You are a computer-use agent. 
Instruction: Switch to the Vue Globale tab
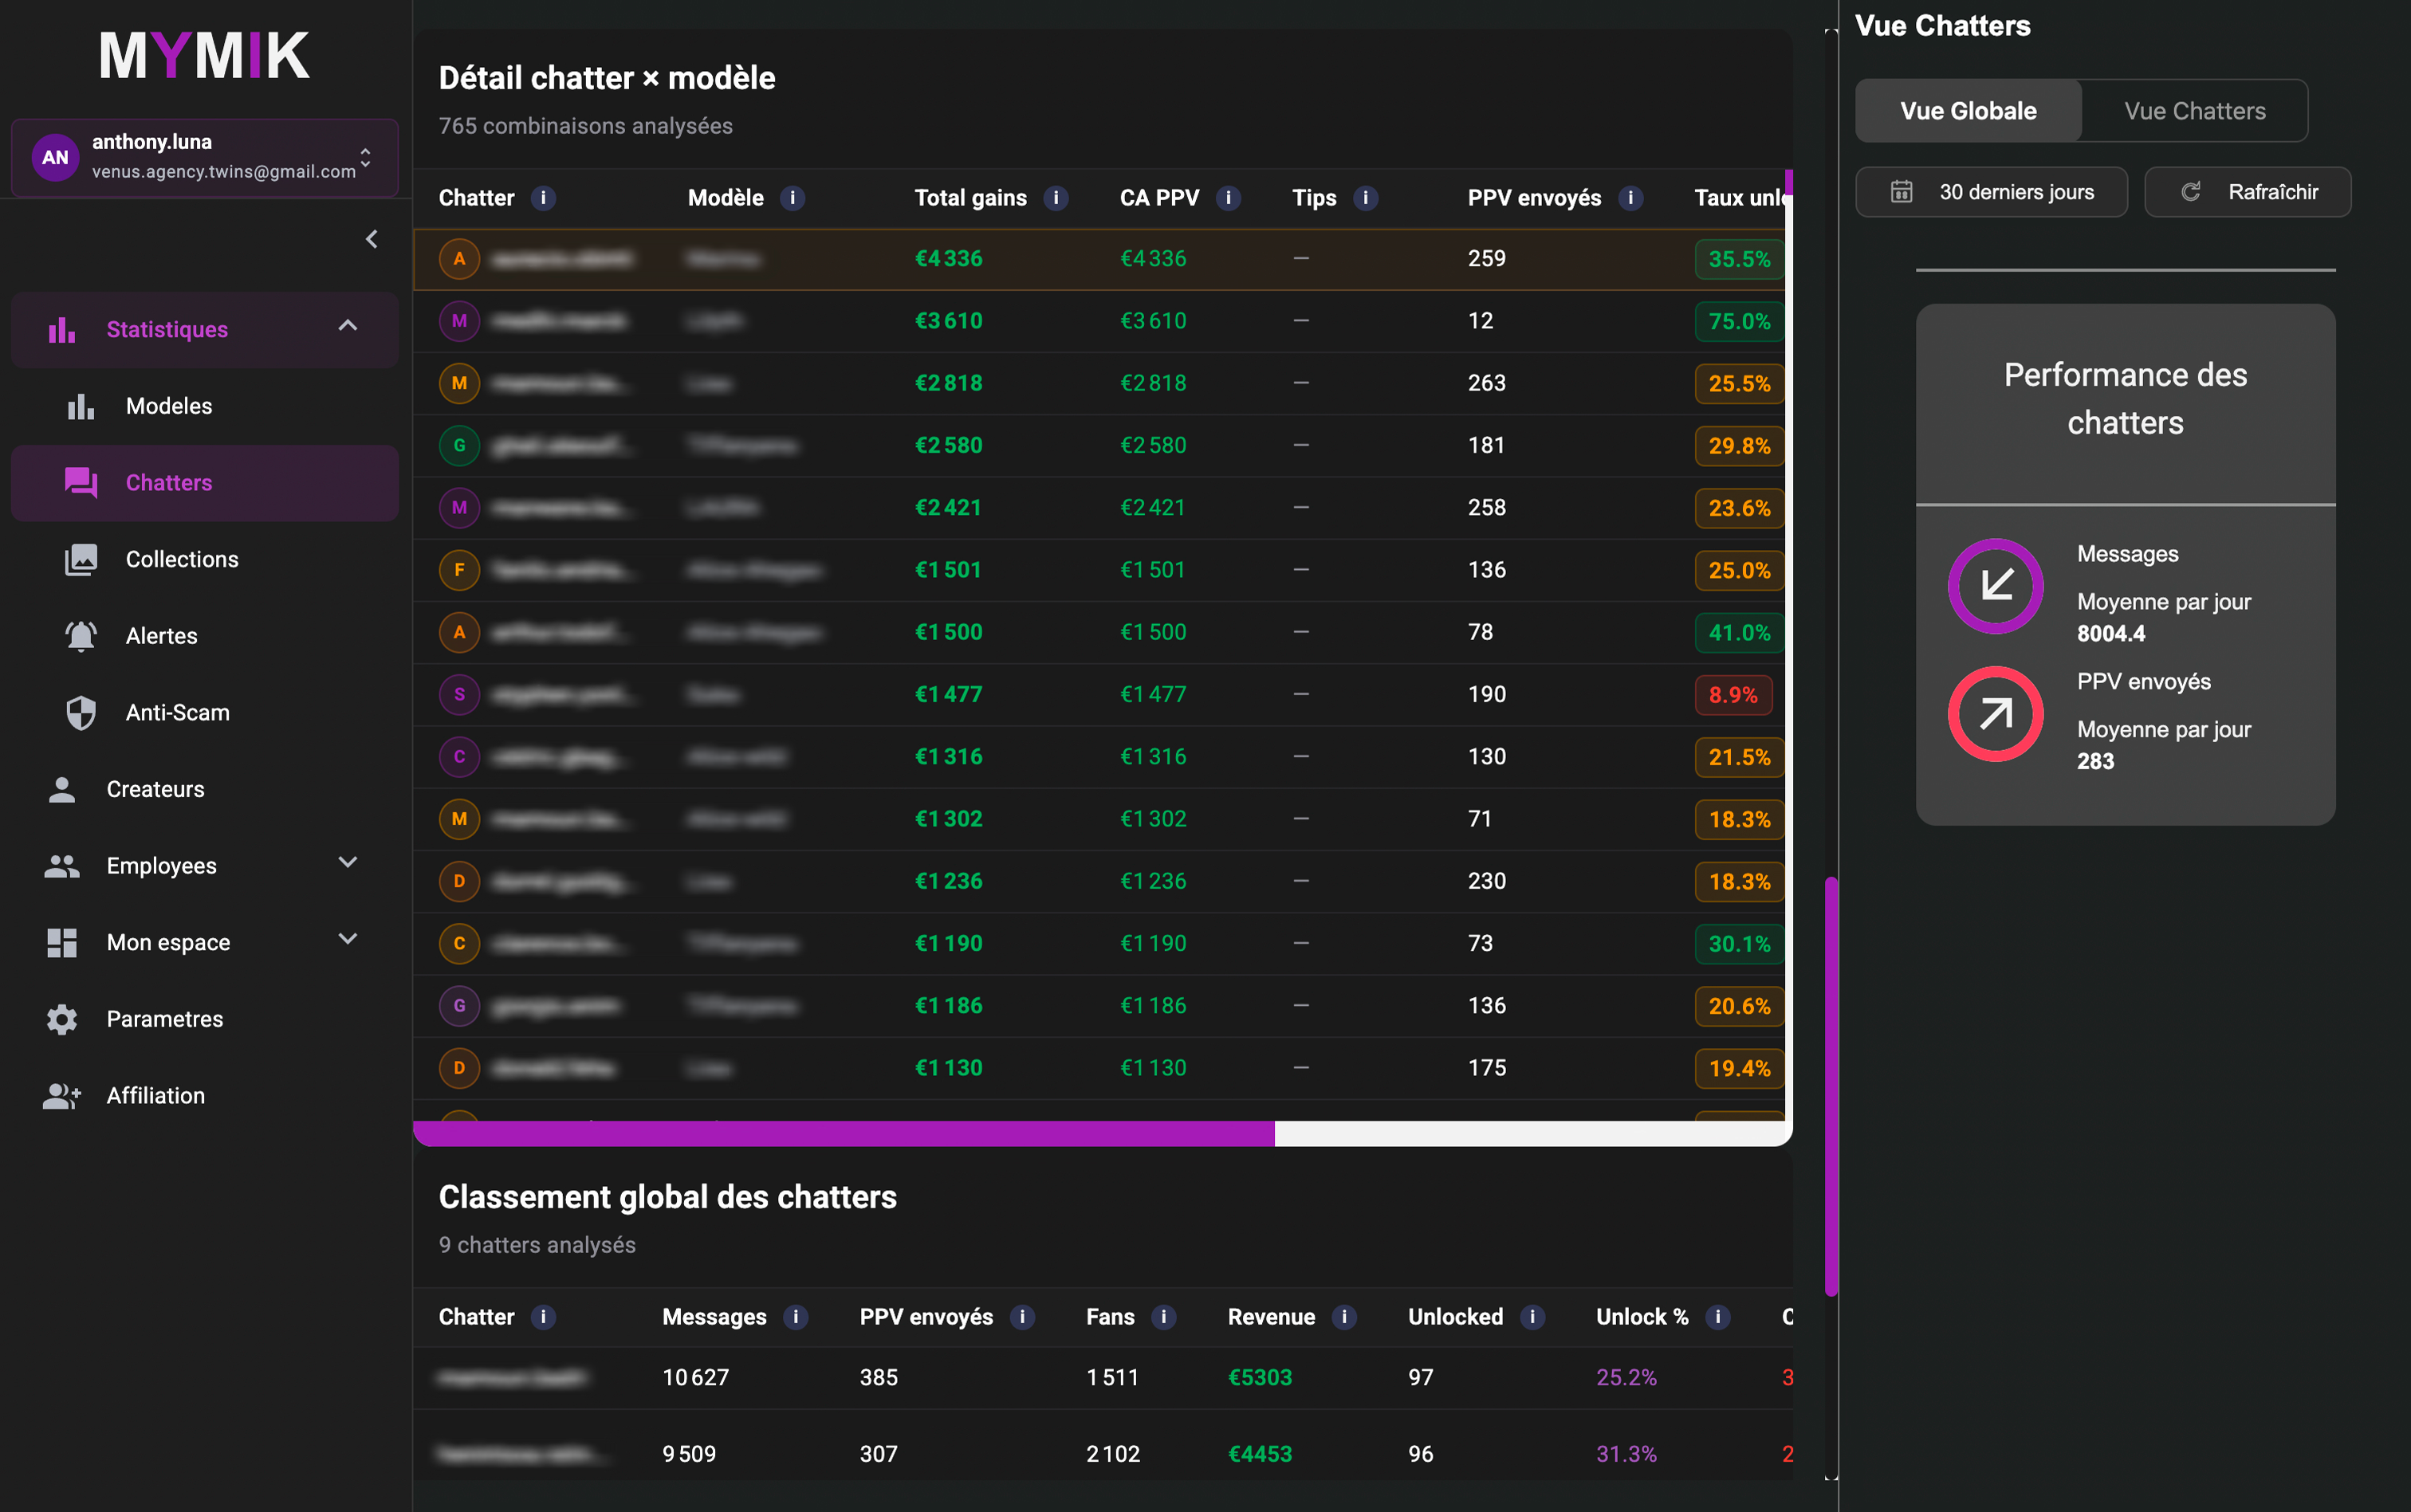(1968, 111)
